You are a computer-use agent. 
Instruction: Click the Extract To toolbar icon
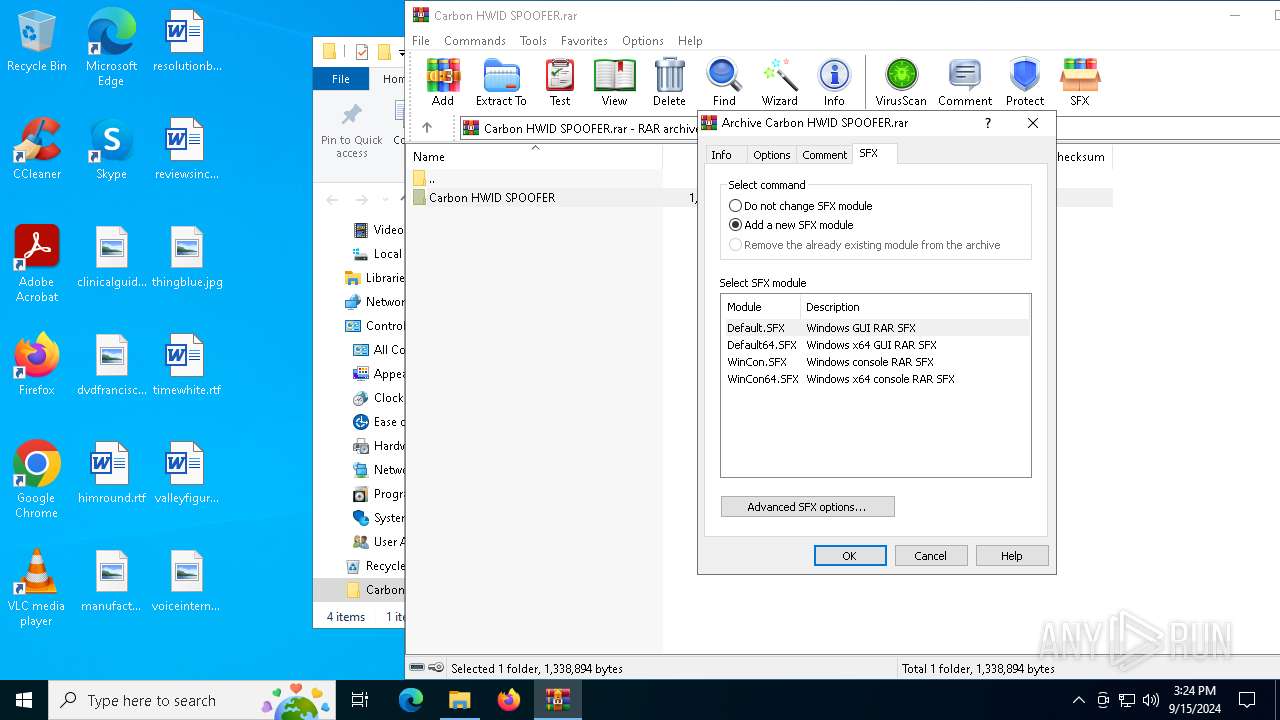(501, 82)
